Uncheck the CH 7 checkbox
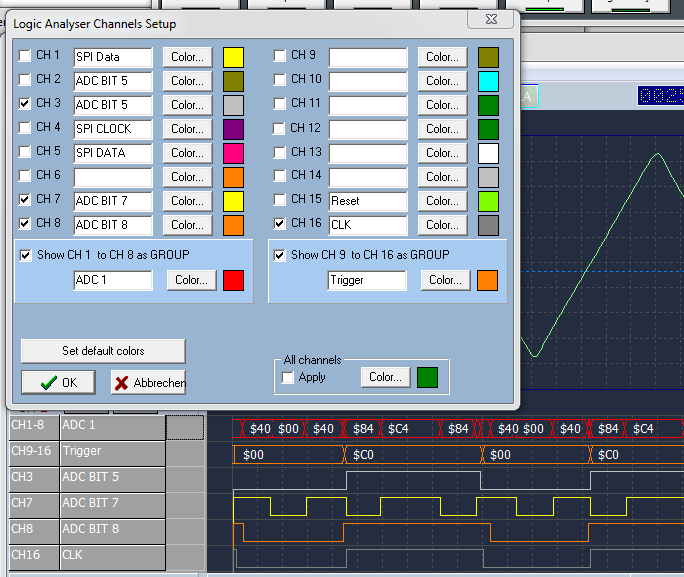Image resolution: width=684 pixels, height=577 pixels. tap(25, 199)
